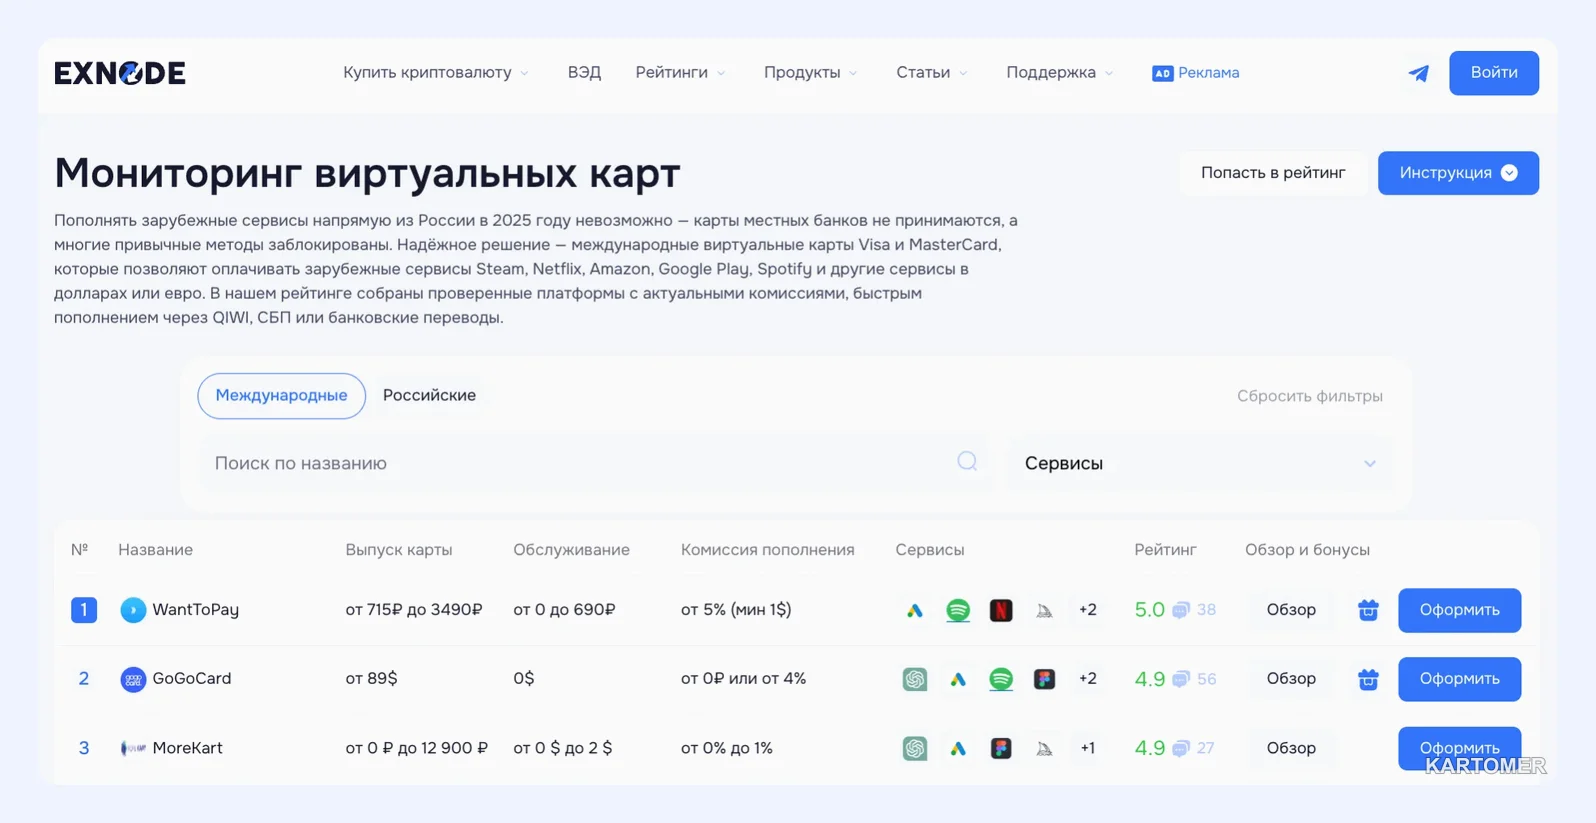1596x823 pixels.
Task: Expand the Инструкция button
Action: [x=1458, y=173]
